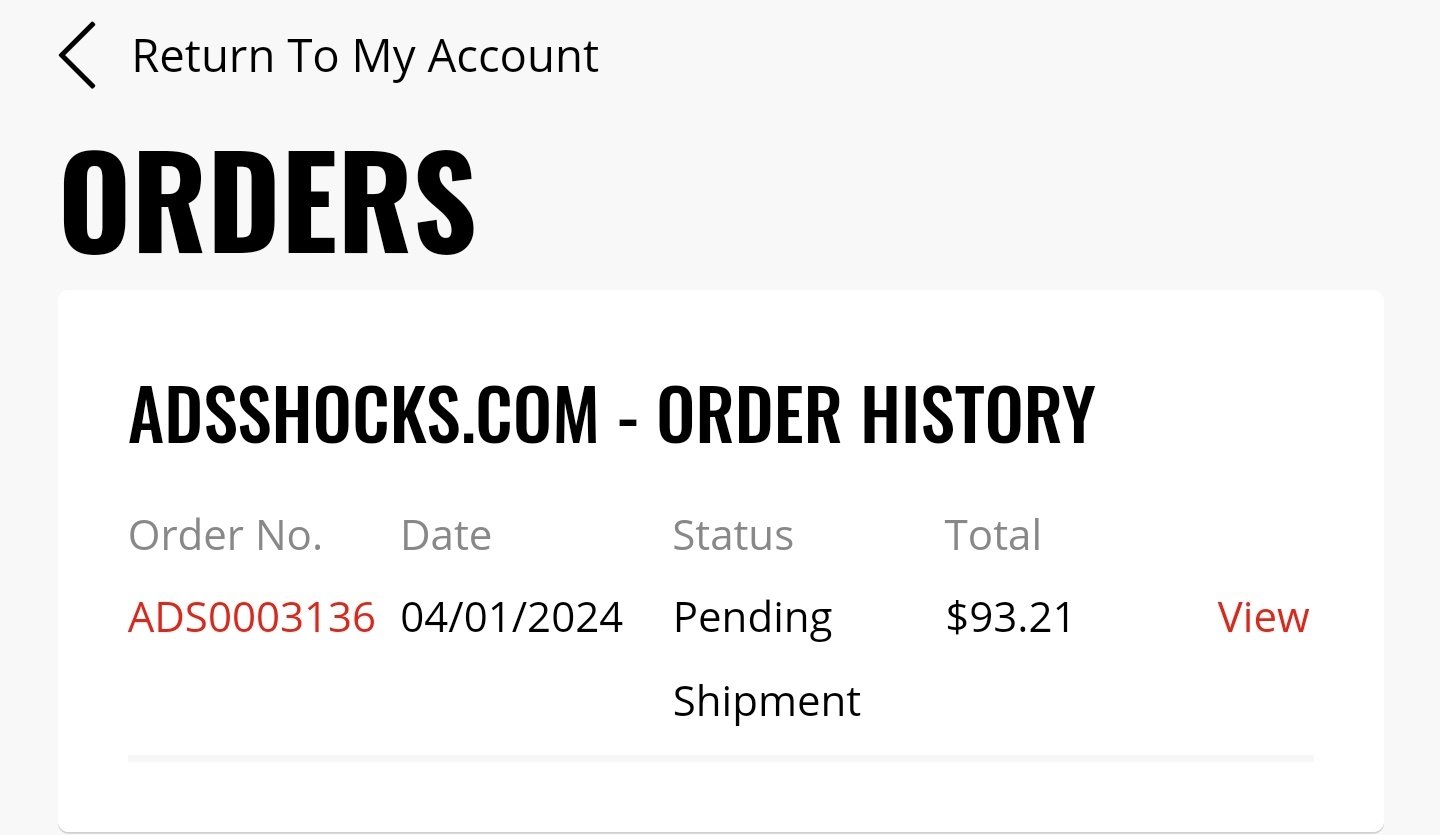The height and width of the screenshot is (835, 1440).
Task: Click the order date 04/01/2024
Action: [512, 617]
